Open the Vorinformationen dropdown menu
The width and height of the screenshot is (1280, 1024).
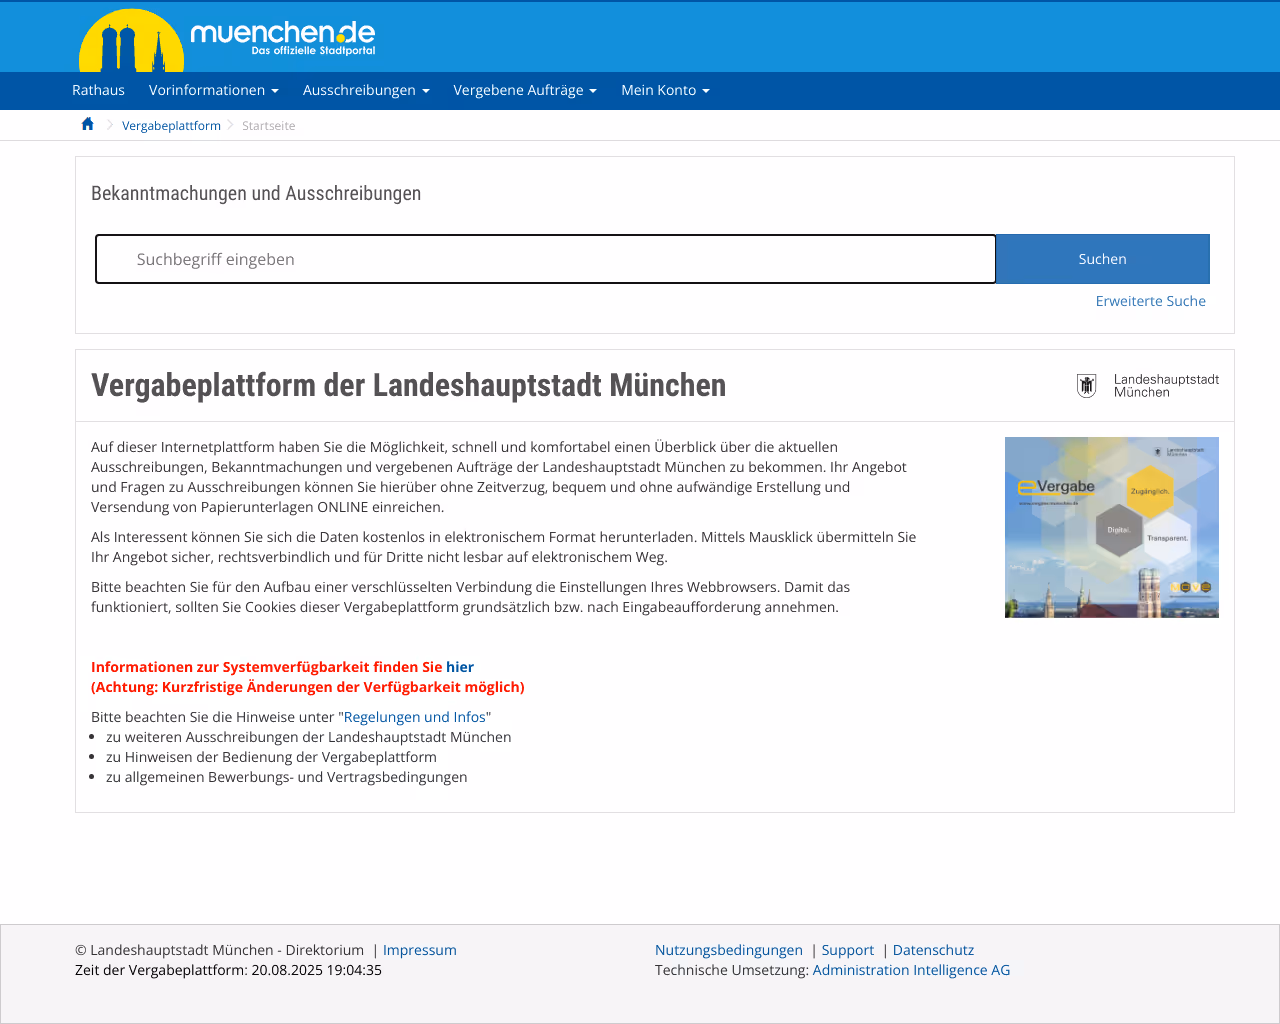pyautogui.click(x=214, y=90)
